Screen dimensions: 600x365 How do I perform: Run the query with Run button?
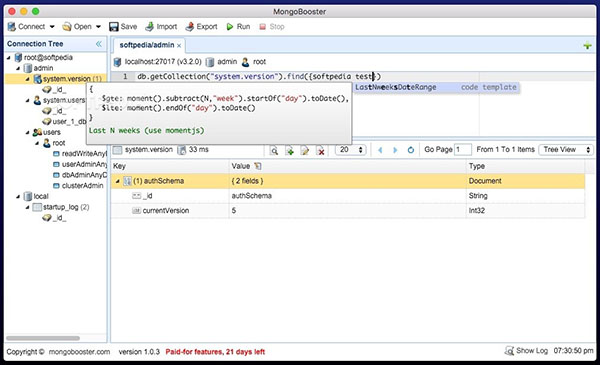(238, 26)
